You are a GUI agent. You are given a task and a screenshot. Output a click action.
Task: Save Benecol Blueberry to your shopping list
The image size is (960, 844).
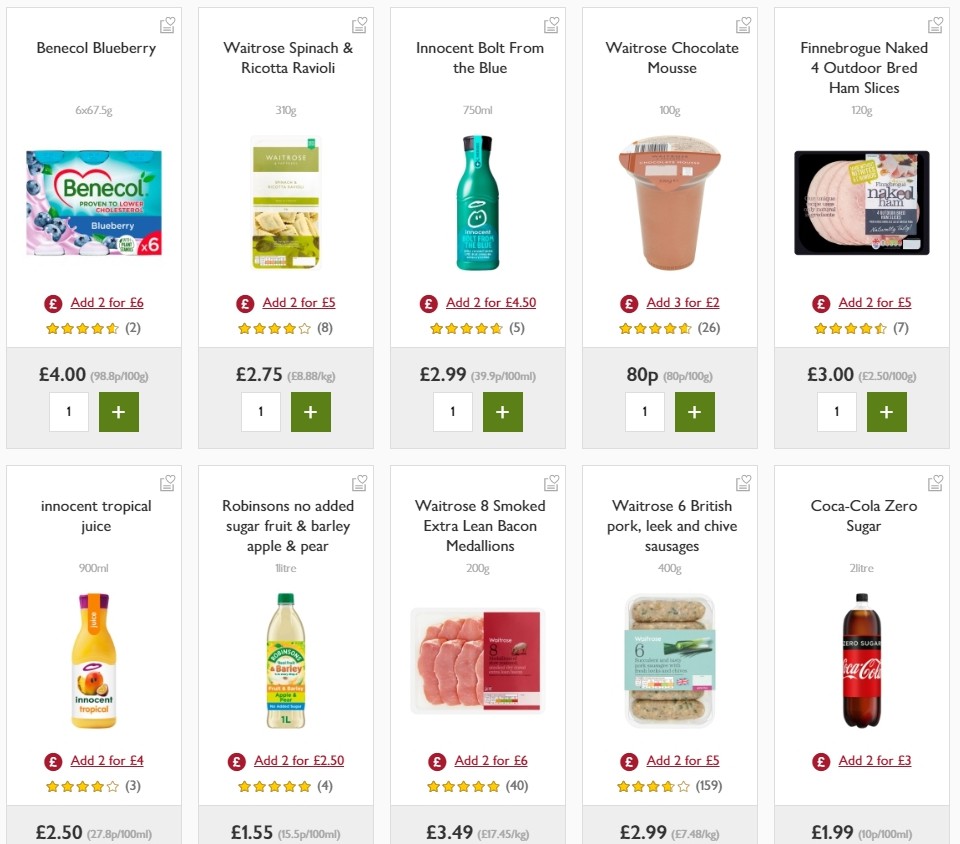pos(167,24)
